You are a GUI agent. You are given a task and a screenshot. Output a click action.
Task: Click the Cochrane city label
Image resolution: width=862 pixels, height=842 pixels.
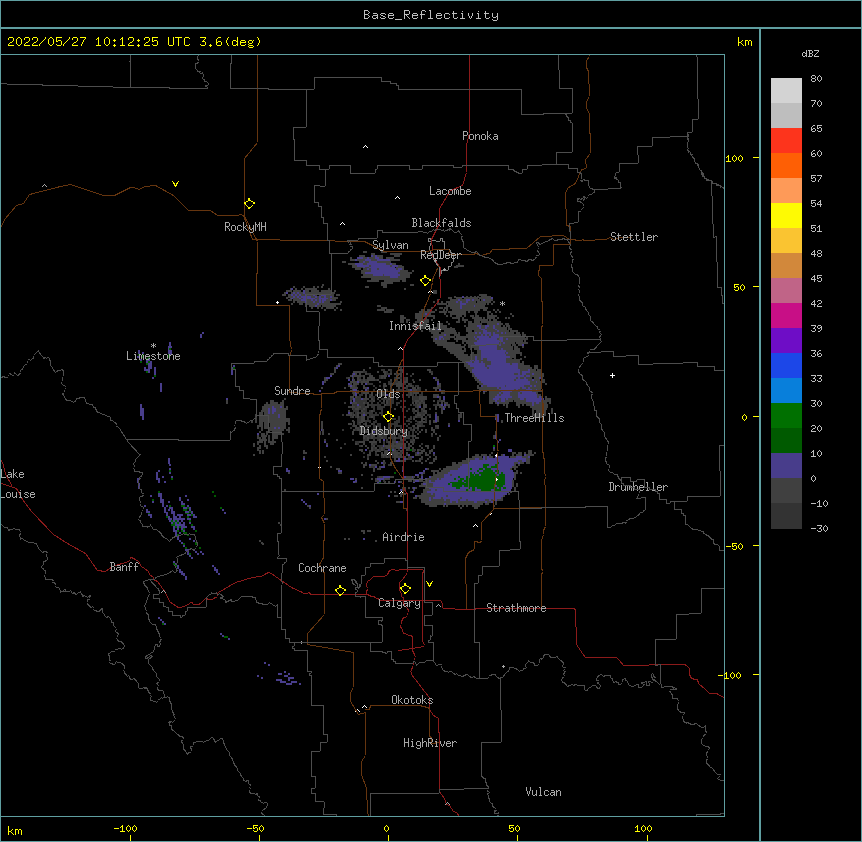[x=322, y=568]
